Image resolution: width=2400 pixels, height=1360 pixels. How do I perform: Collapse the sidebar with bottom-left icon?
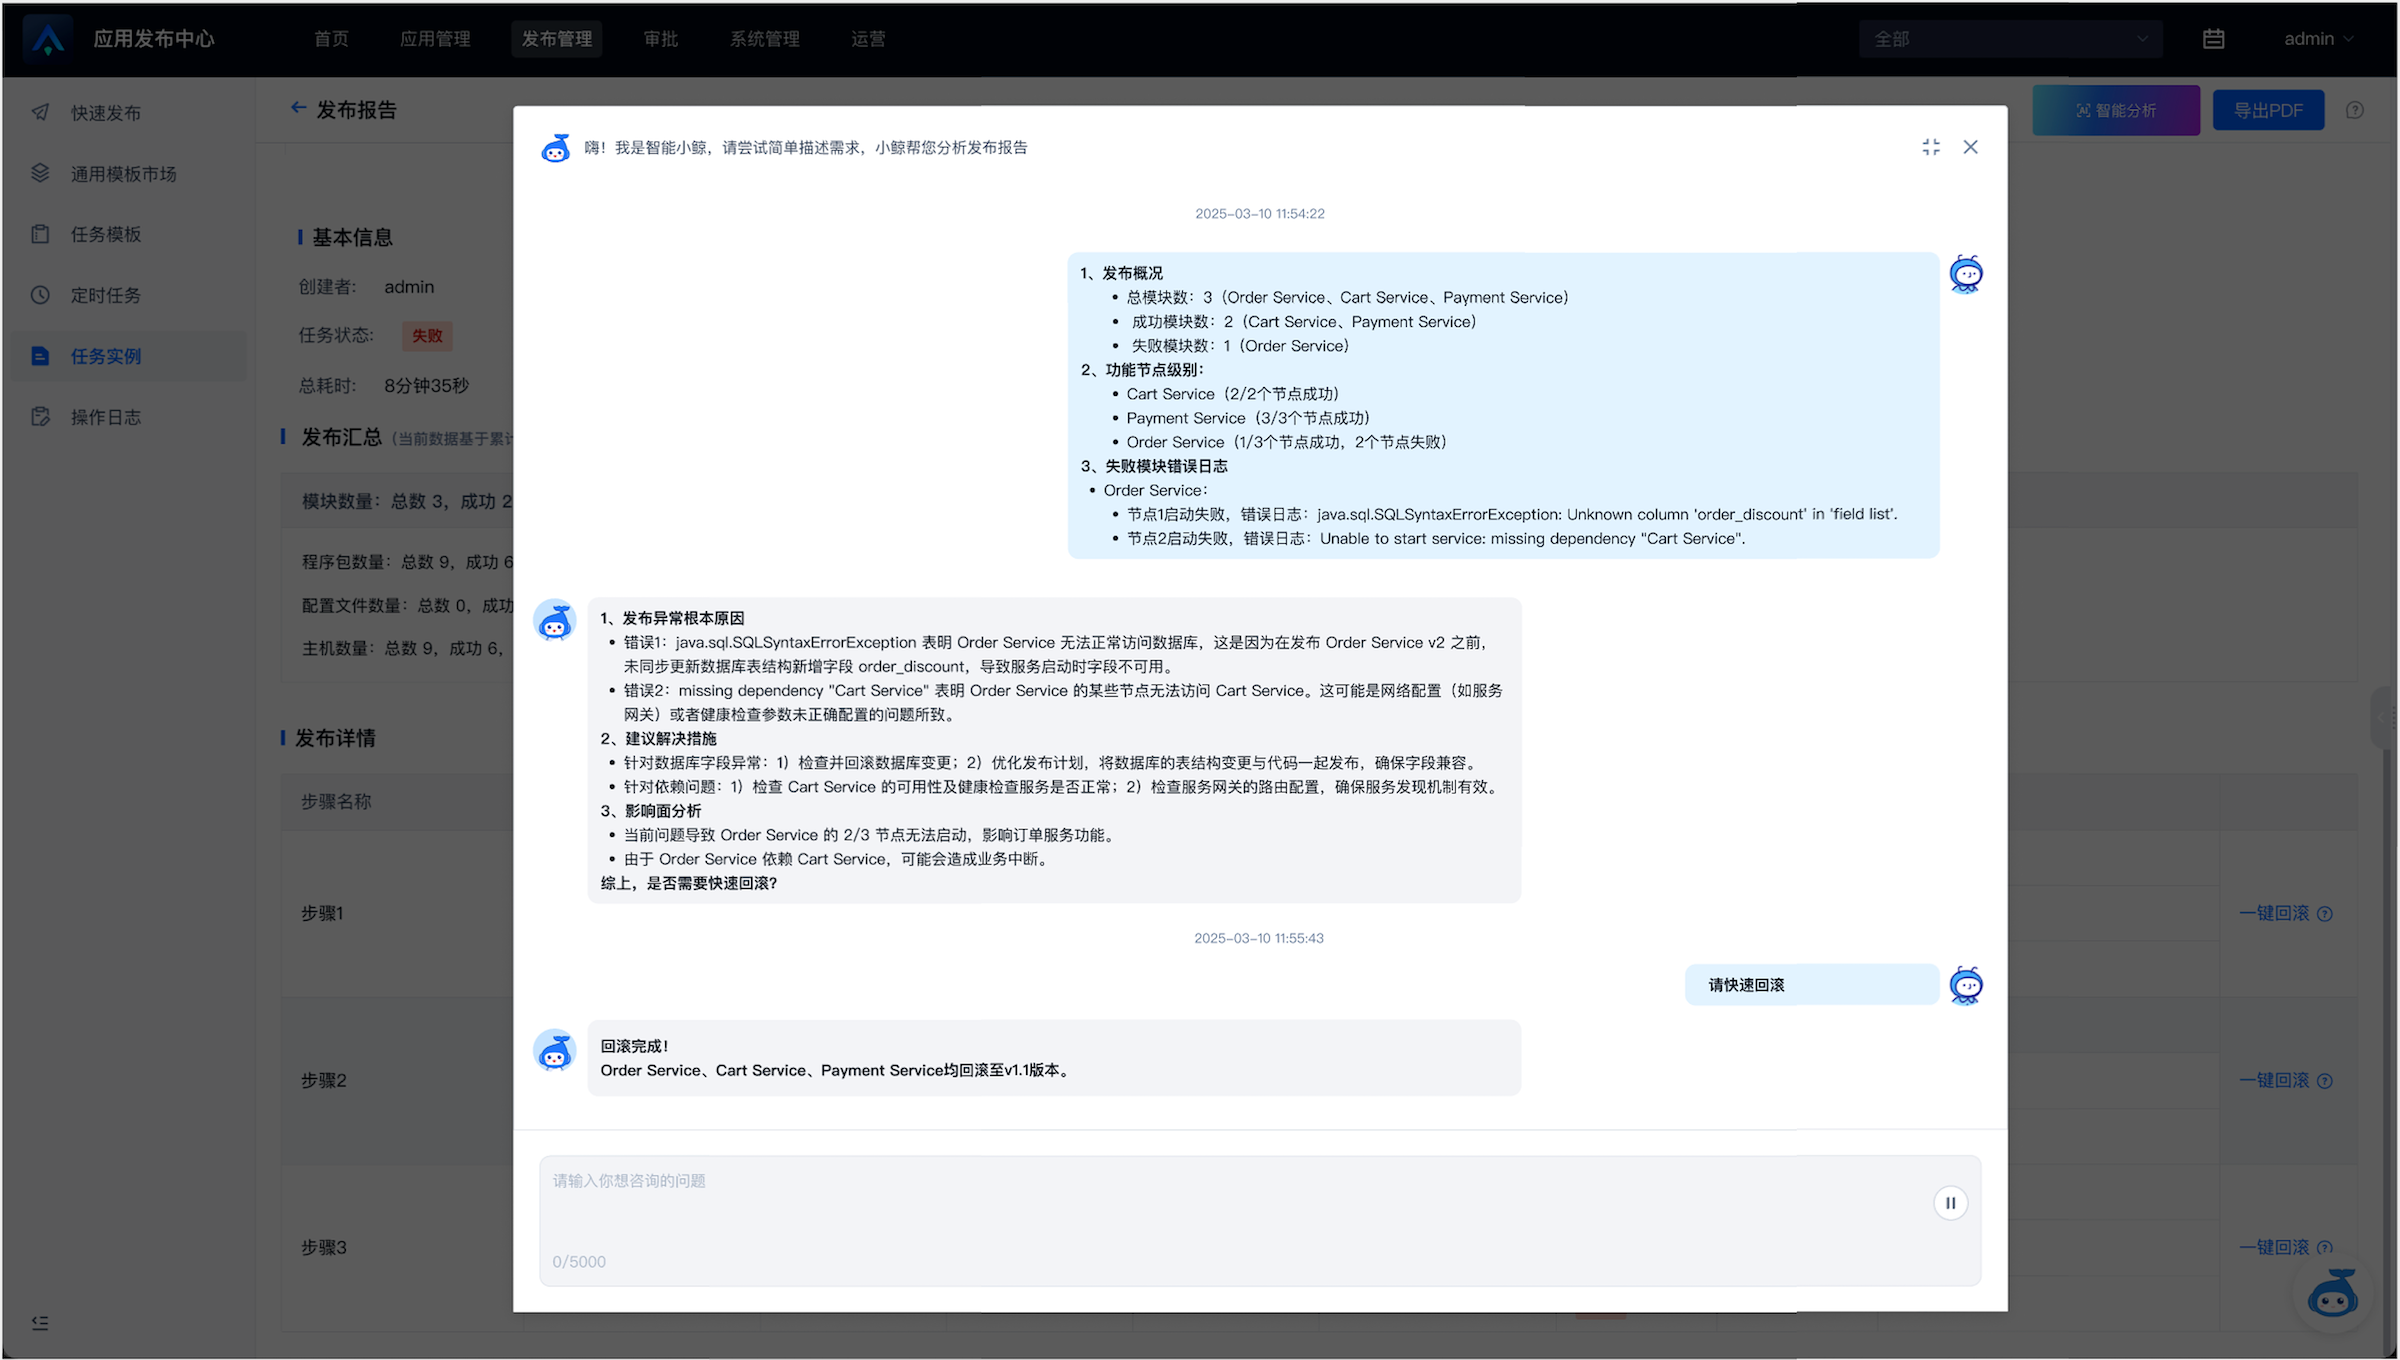point(40,1323)
